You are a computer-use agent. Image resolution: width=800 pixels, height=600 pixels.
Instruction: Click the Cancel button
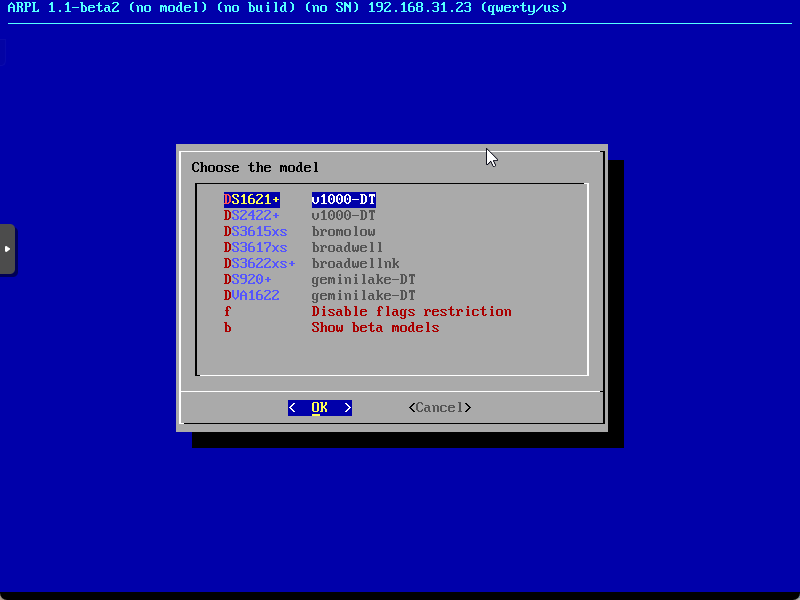440,408
